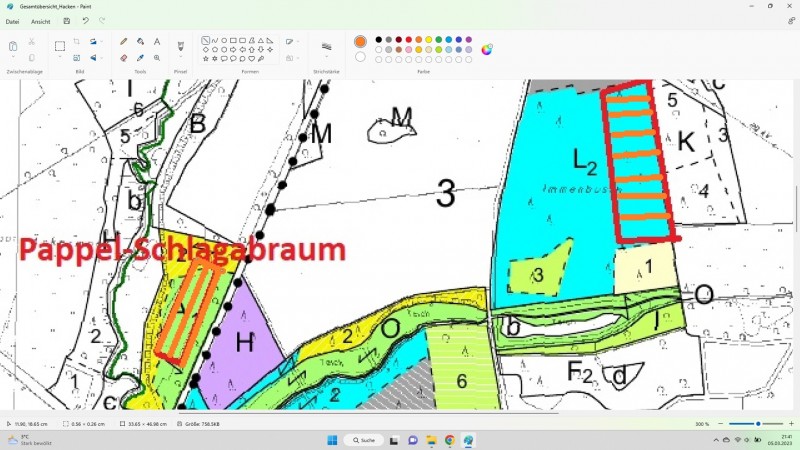Viewport: 800px width, 450px height.
Task: Select the Fill bucket tool
Action: coord(140,42)
